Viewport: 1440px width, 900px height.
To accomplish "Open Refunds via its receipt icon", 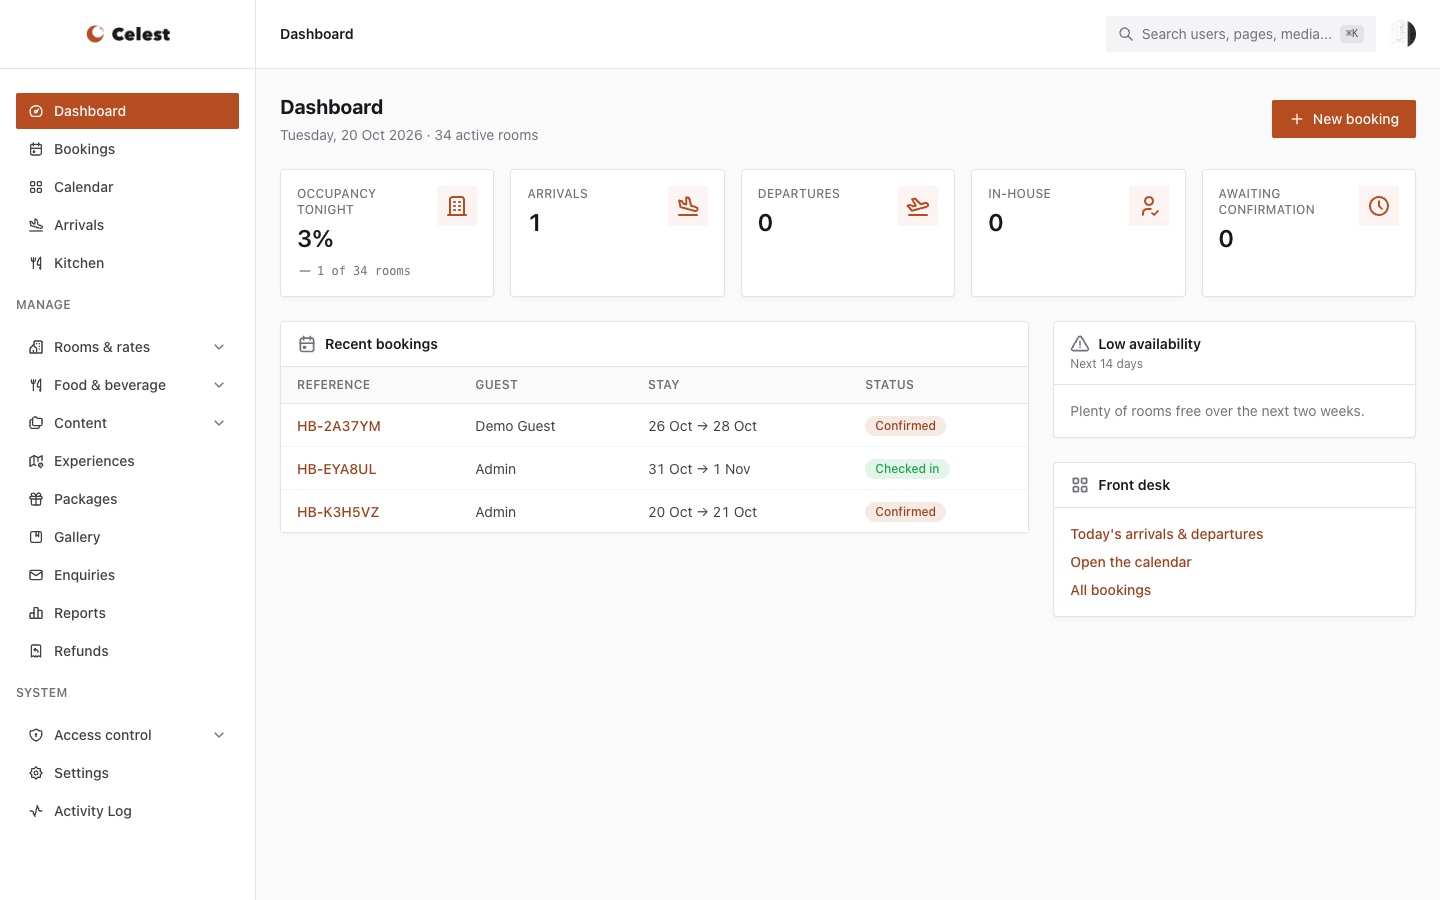I will tap(36, 651).
